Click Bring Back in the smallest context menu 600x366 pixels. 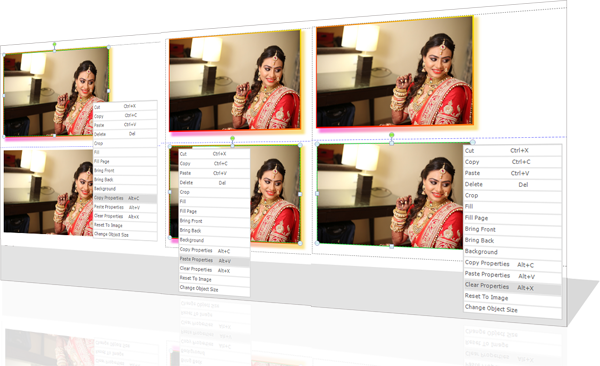click(x=125, y=180)
